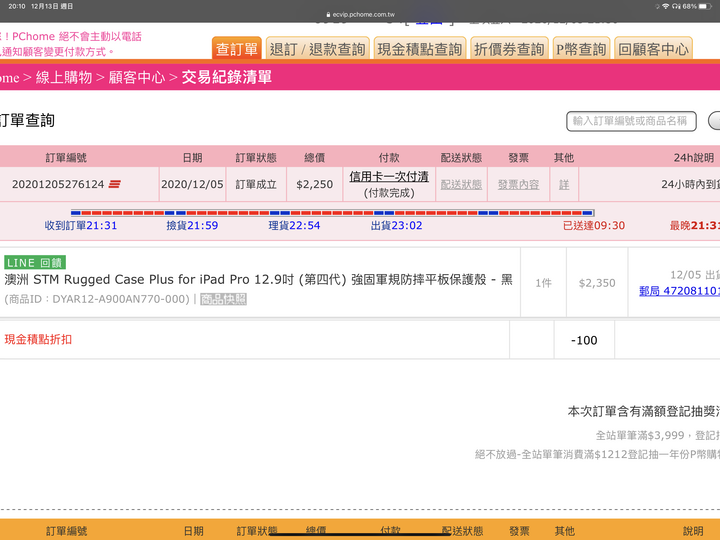720x540 pixels.
Task: Go to the P幣查詢 tab
Action: pos(581,49)
